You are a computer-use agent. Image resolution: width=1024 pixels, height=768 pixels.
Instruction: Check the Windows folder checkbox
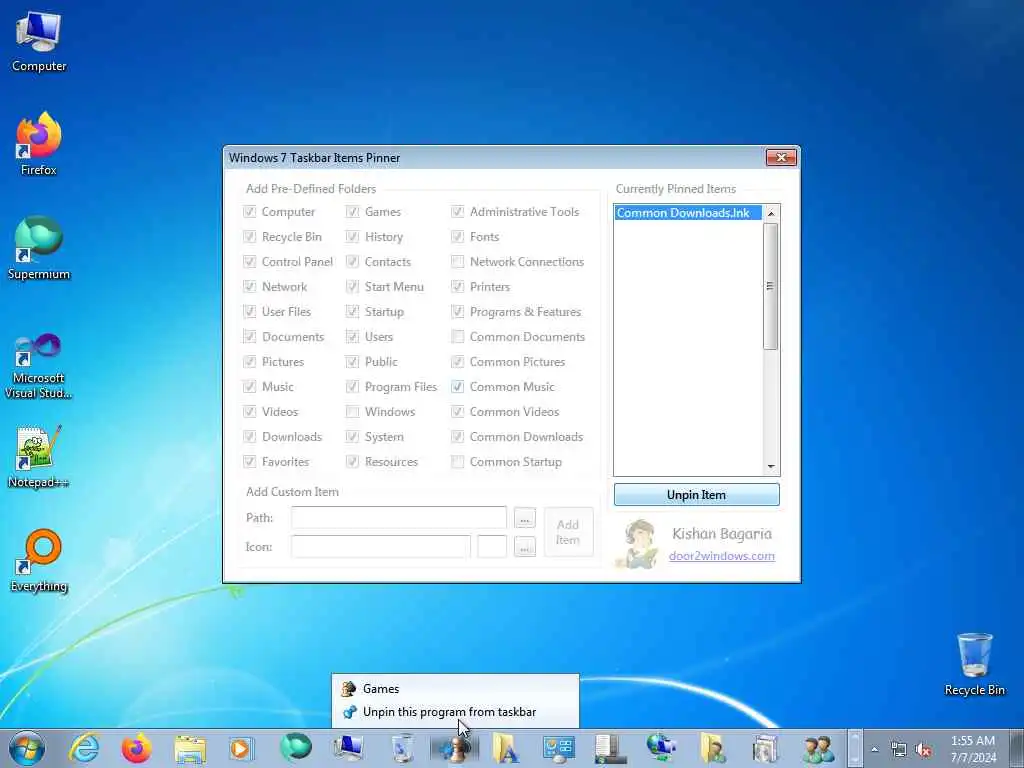pos(353,412)
